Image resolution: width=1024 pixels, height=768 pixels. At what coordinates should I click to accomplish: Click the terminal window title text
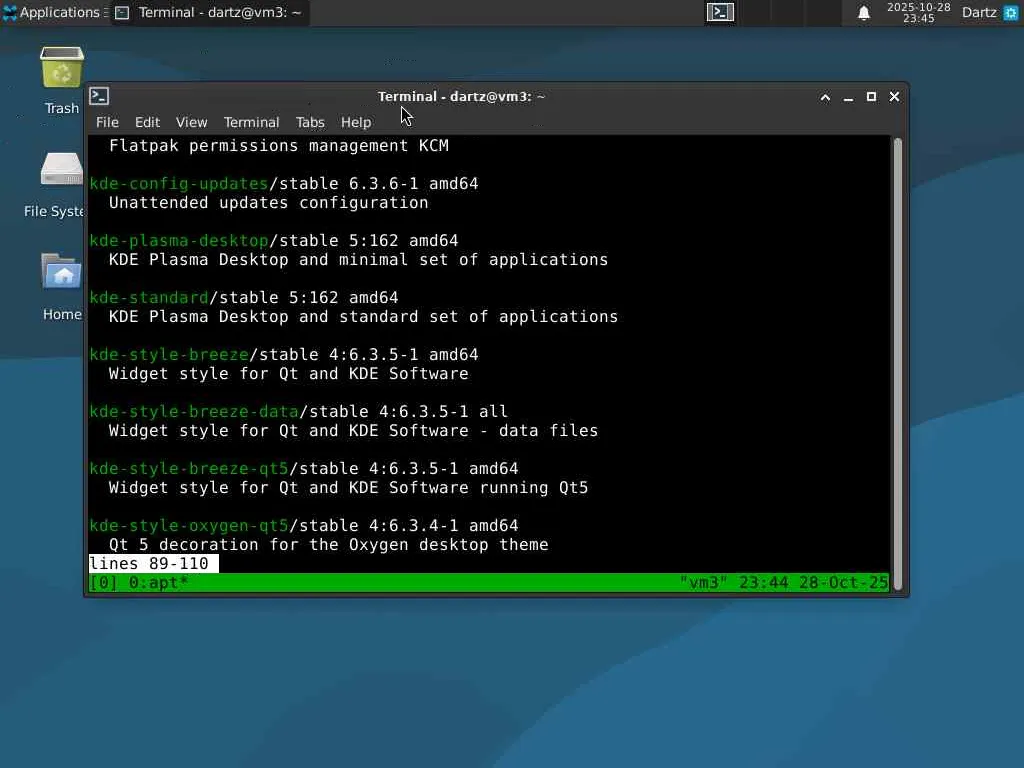(x=461, y=97)
